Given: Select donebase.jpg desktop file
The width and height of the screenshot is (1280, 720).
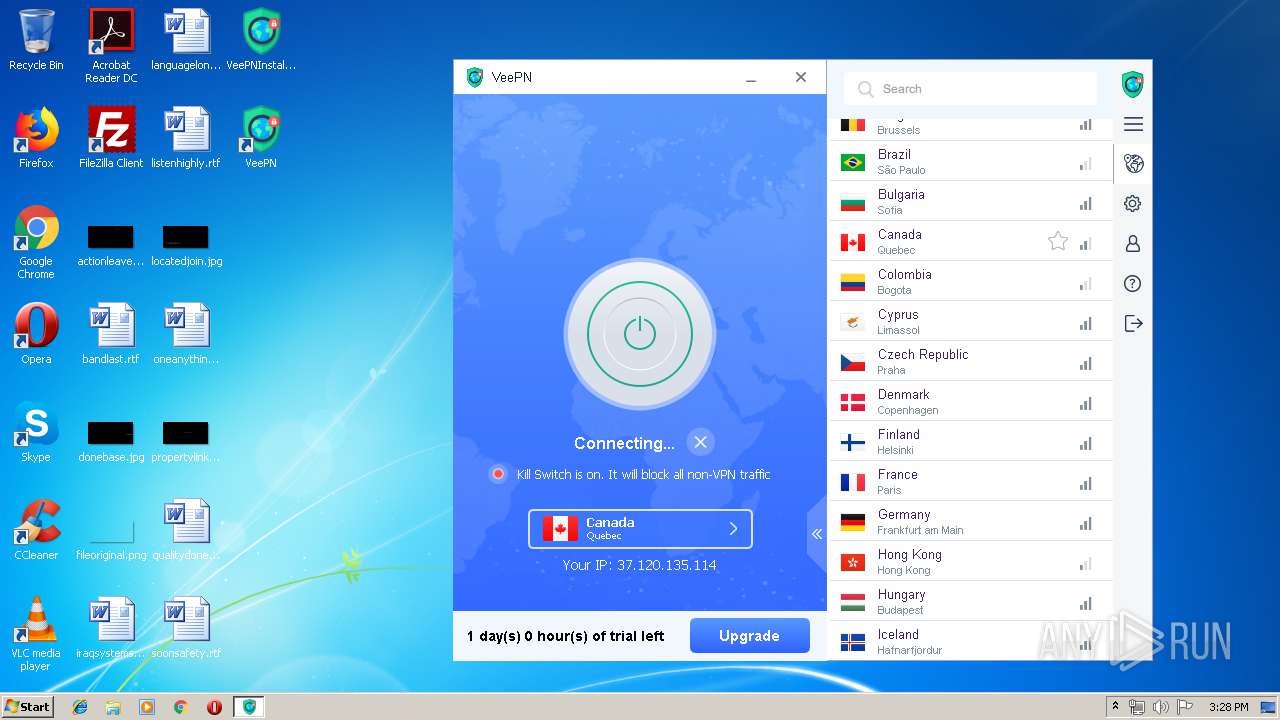Looking at the screenshot, I should point(111,442).
